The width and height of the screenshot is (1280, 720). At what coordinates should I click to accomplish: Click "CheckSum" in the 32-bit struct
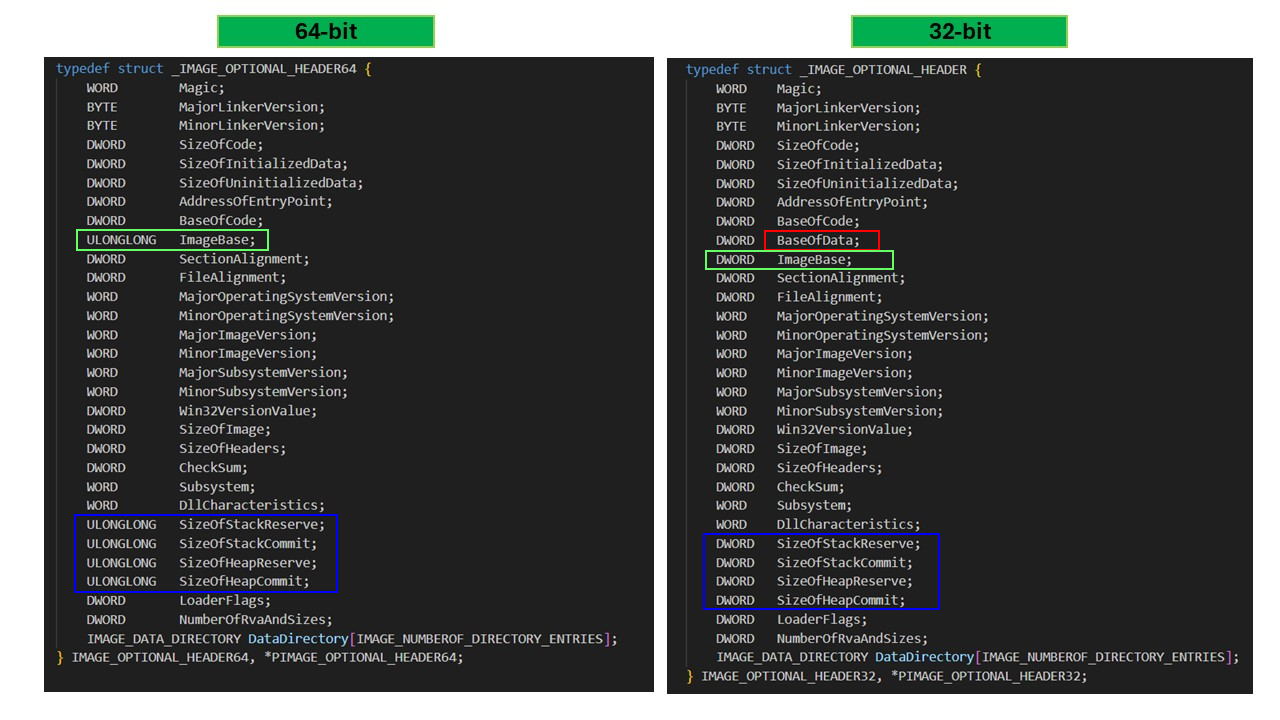click(808, 487)
